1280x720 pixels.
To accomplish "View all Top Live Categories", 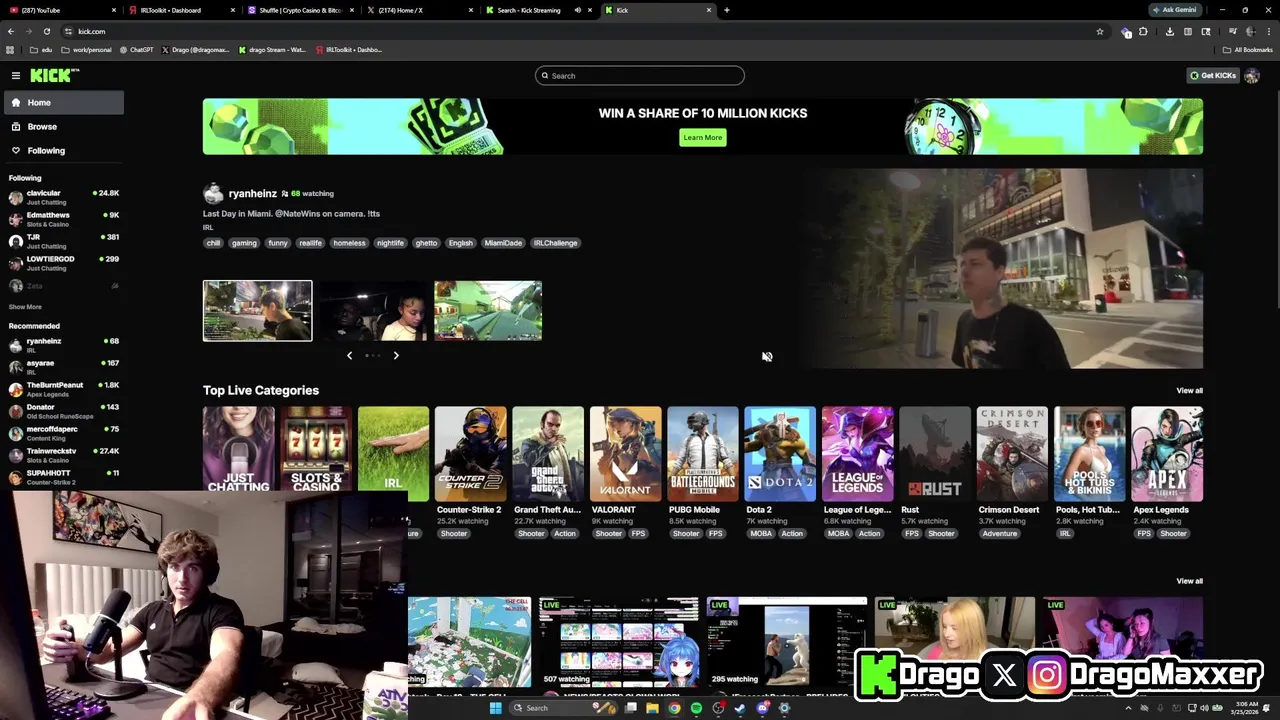I will coord(1189,391).
